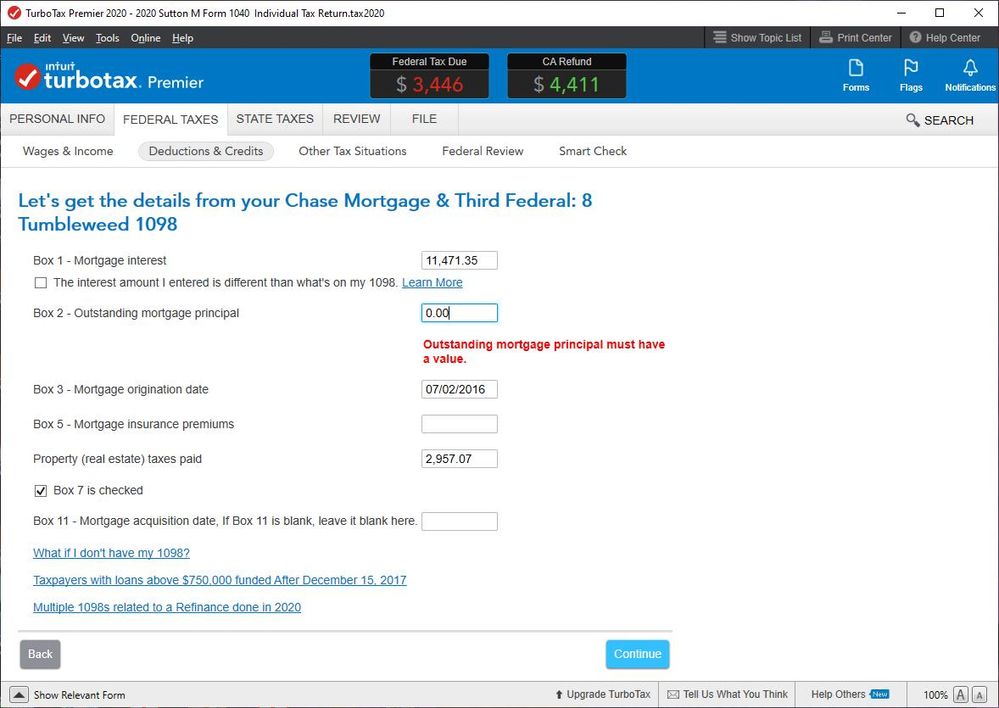
Task: Click the Print Center printer icon
Action: coord(826,37)
